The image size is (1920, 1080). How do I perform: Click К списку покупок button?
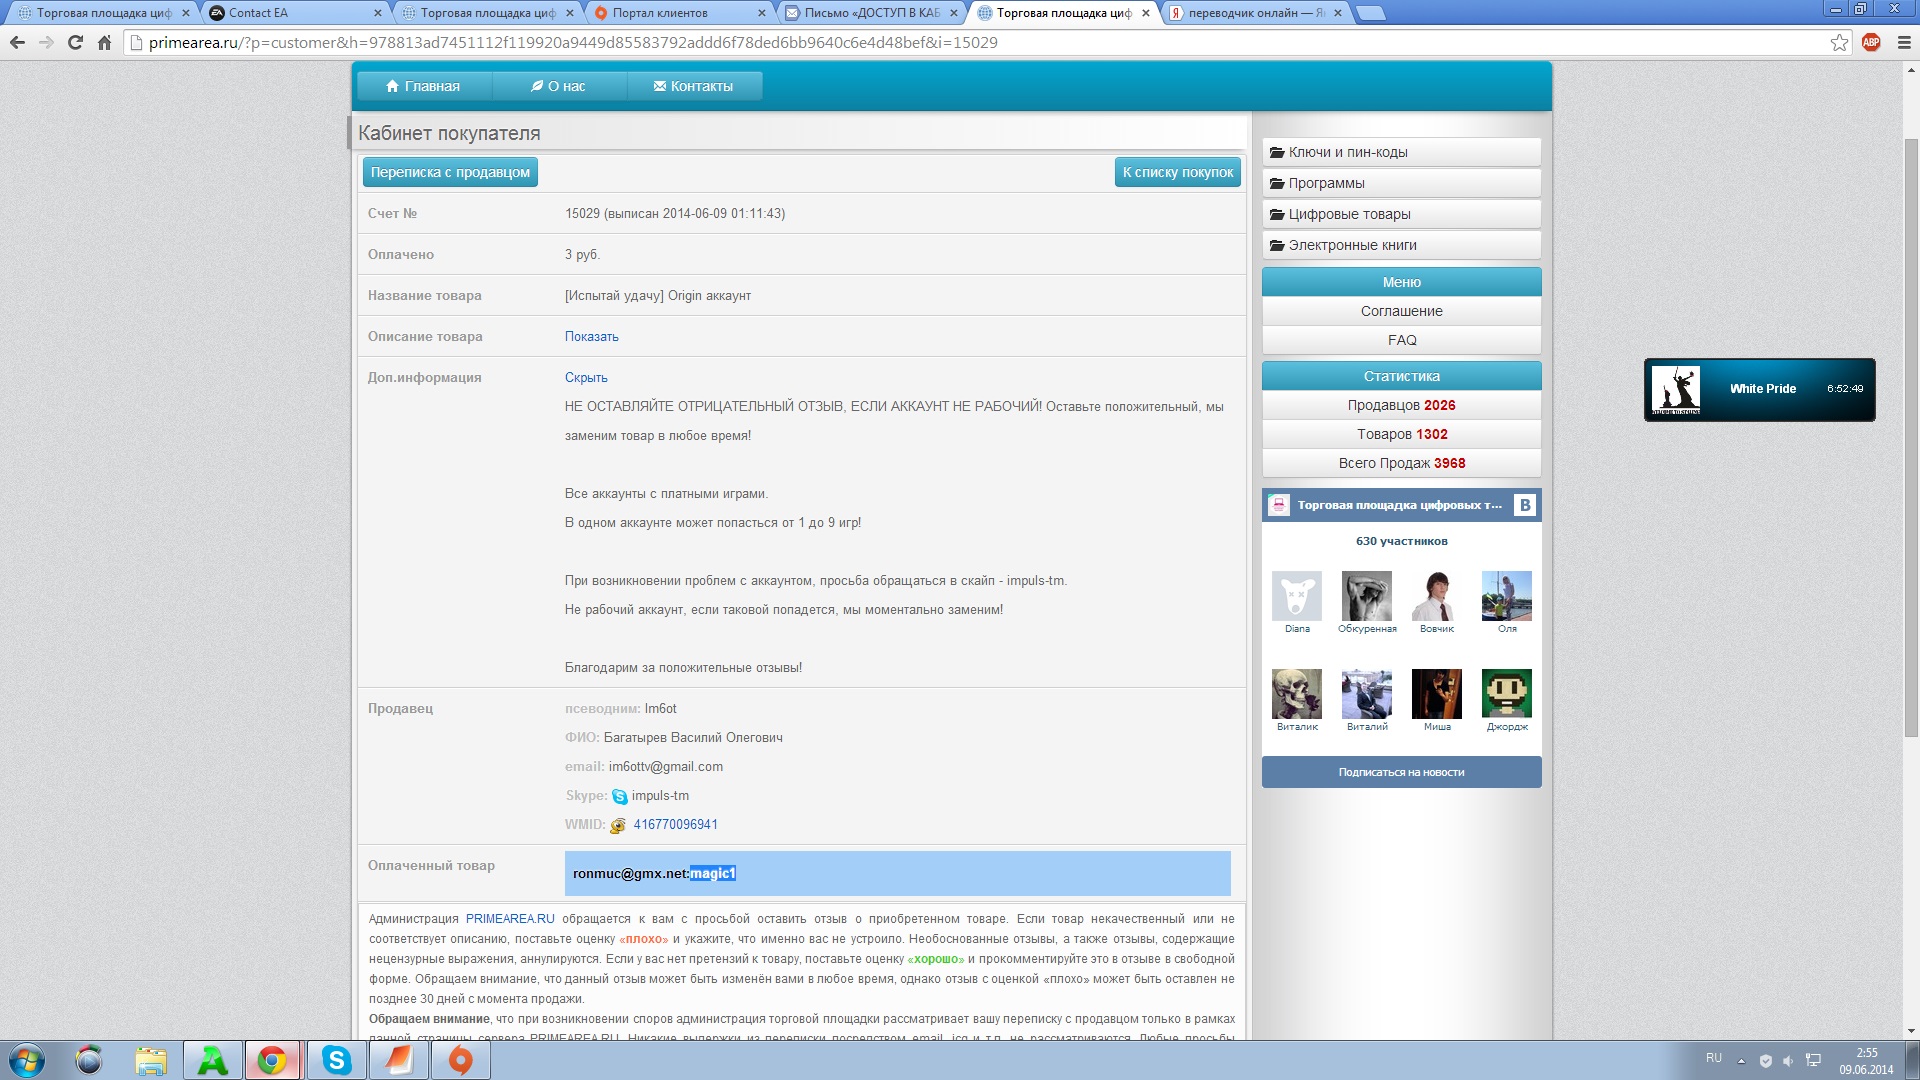pyautogui.click(x=1178, y=172)
